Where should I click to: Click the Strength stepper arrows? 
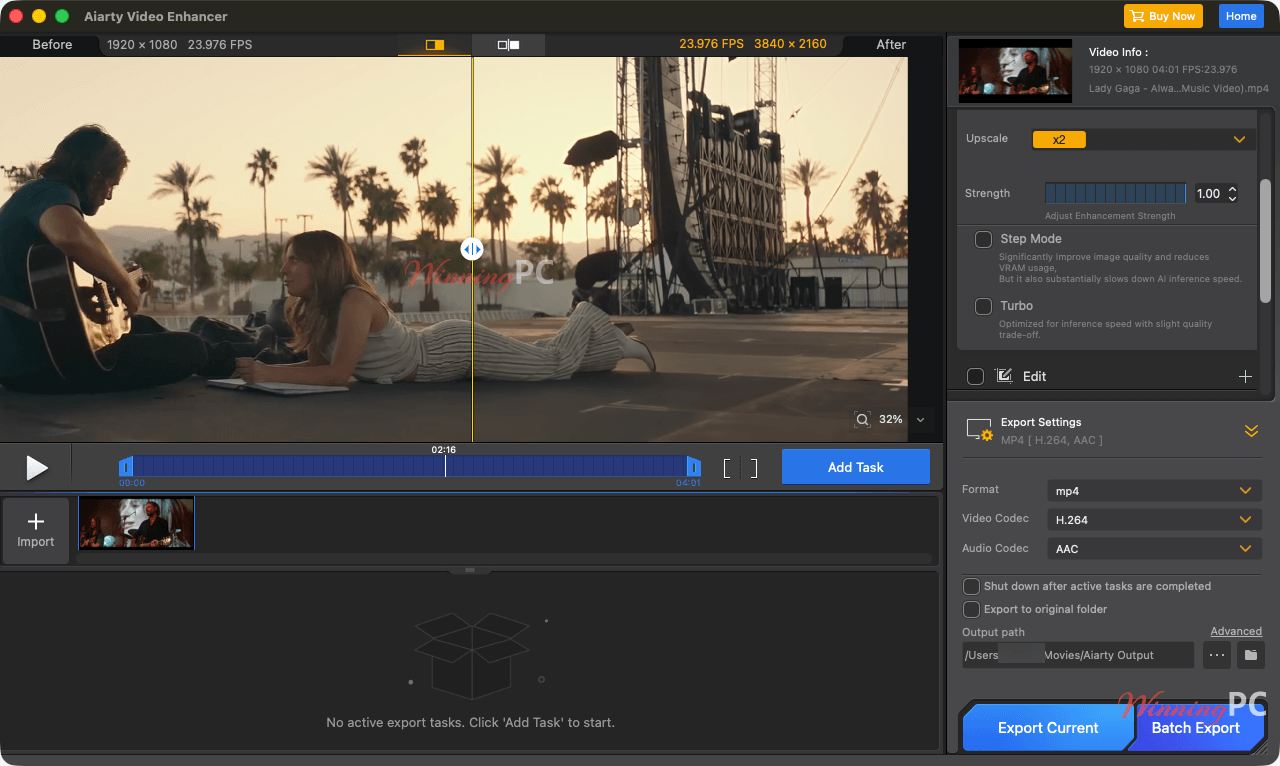click(1233, 194)
